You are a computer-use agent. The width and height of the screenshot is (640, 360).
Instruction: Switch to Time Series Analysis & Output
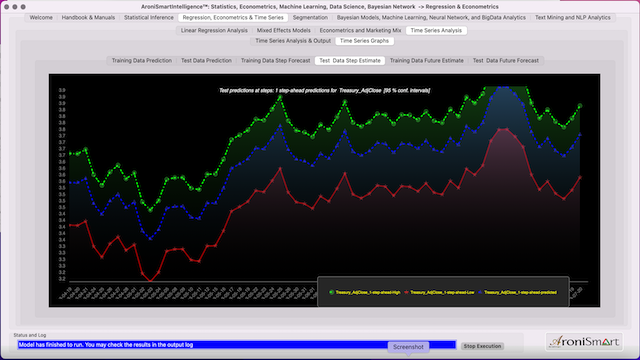[293, 41]
